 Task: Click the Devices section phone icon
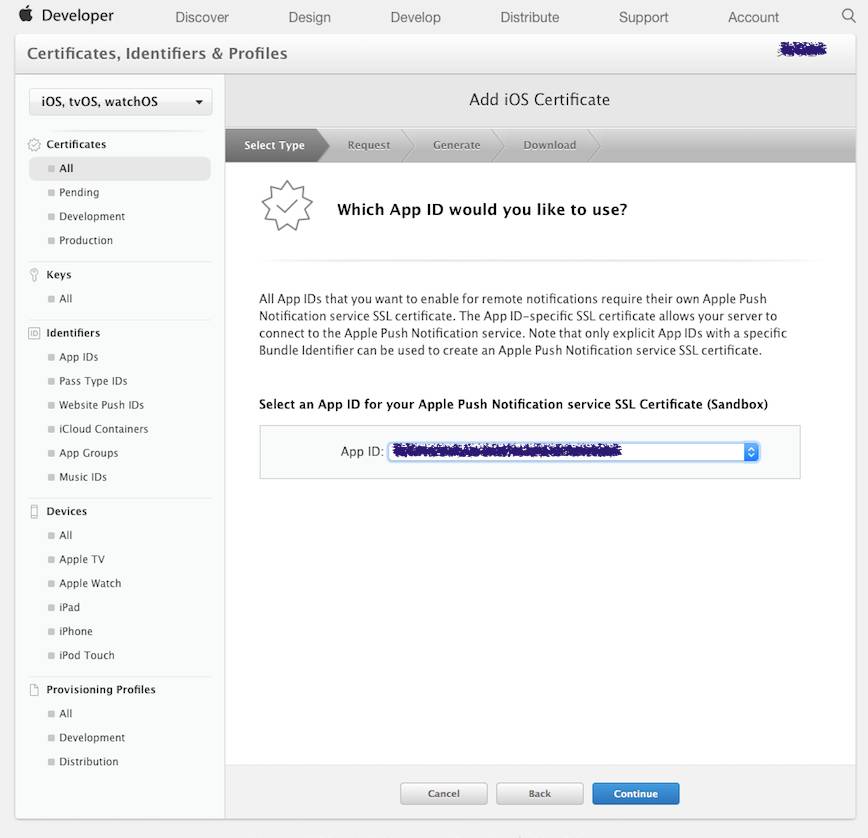point(34,511)
